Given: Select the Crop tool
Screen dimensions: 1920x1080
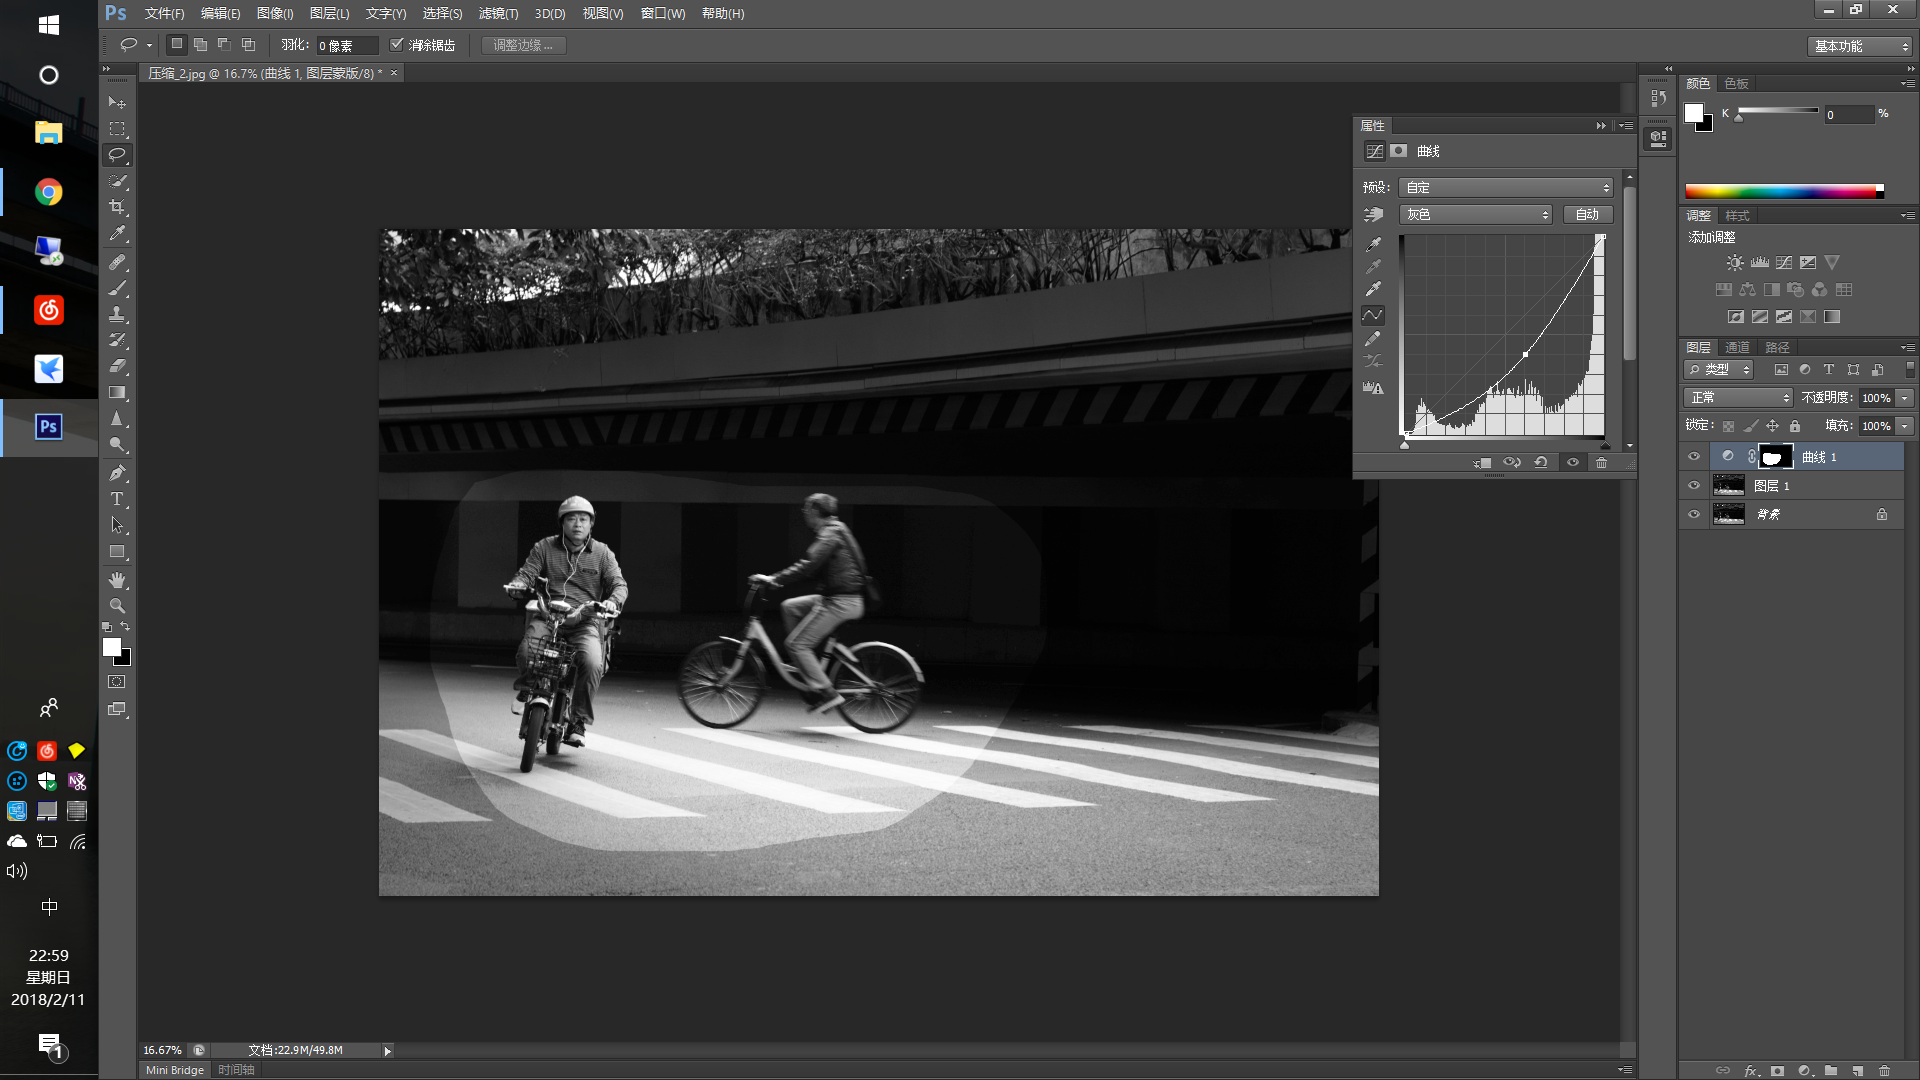Looking at the screenshot, I should coord(117,207).
